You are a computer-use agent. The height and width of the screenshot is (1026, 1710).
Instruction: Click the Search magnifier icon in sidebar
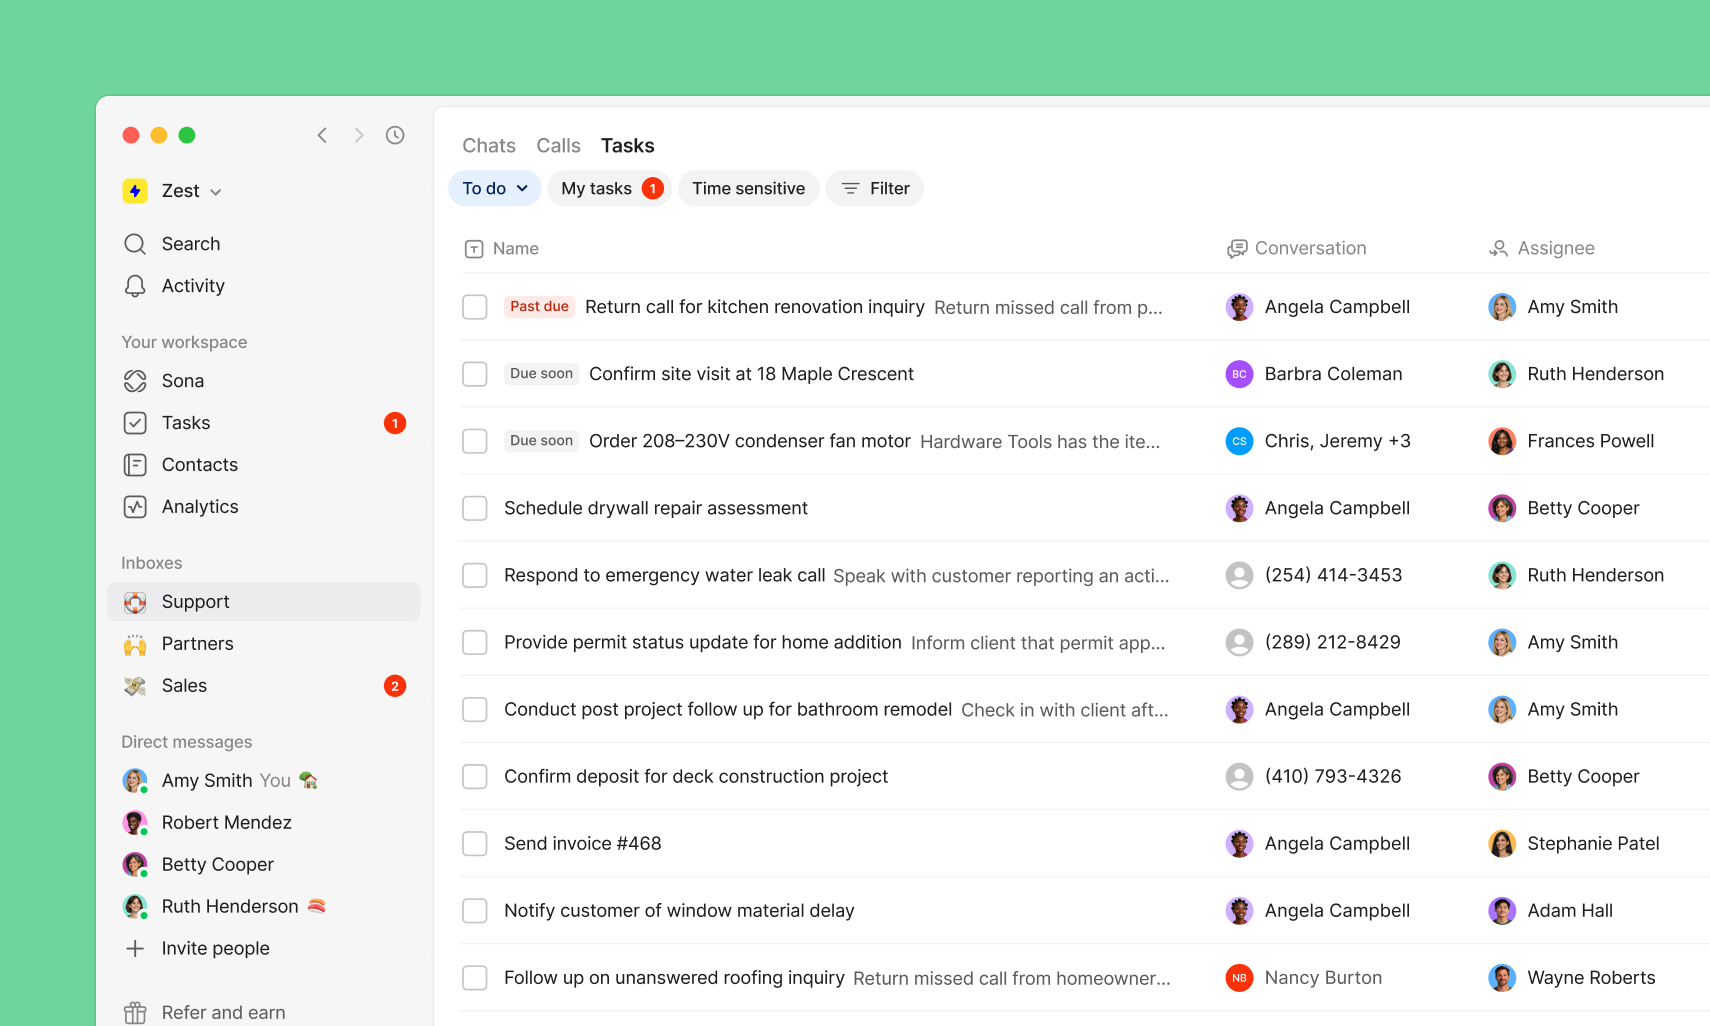(x=135, y=244)
